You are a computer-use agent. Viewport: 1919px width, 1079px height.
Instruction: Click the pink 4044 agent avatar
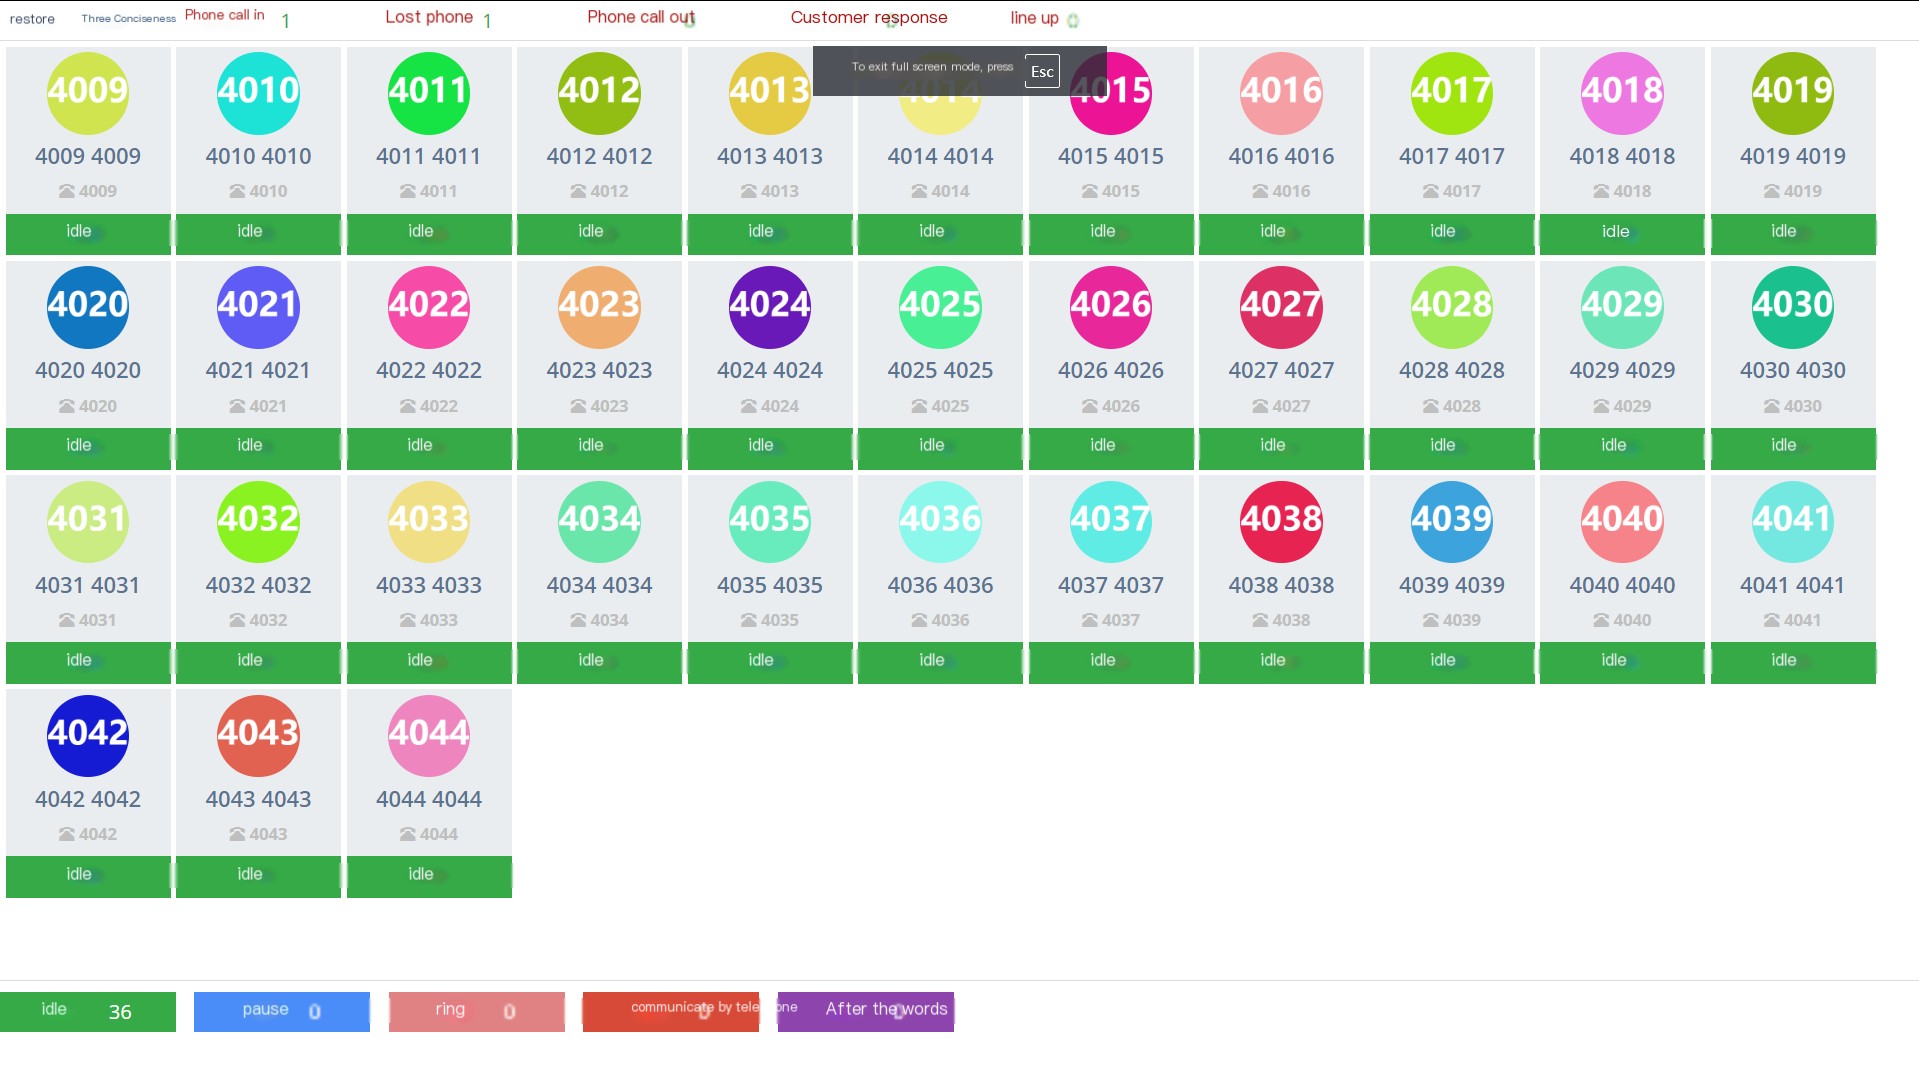429,735
